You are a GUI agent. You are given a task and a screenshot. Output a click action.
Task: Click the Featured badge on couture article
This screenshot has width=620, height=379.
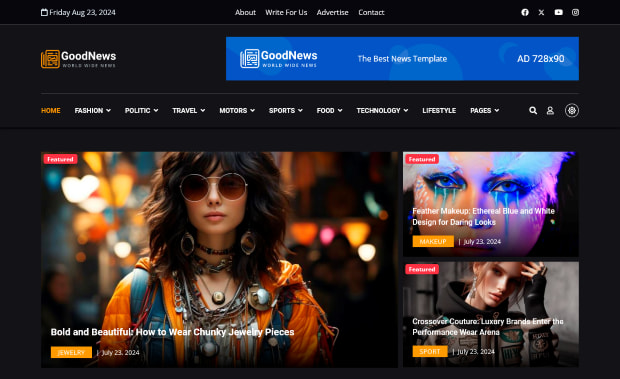[x=422, y=269]
